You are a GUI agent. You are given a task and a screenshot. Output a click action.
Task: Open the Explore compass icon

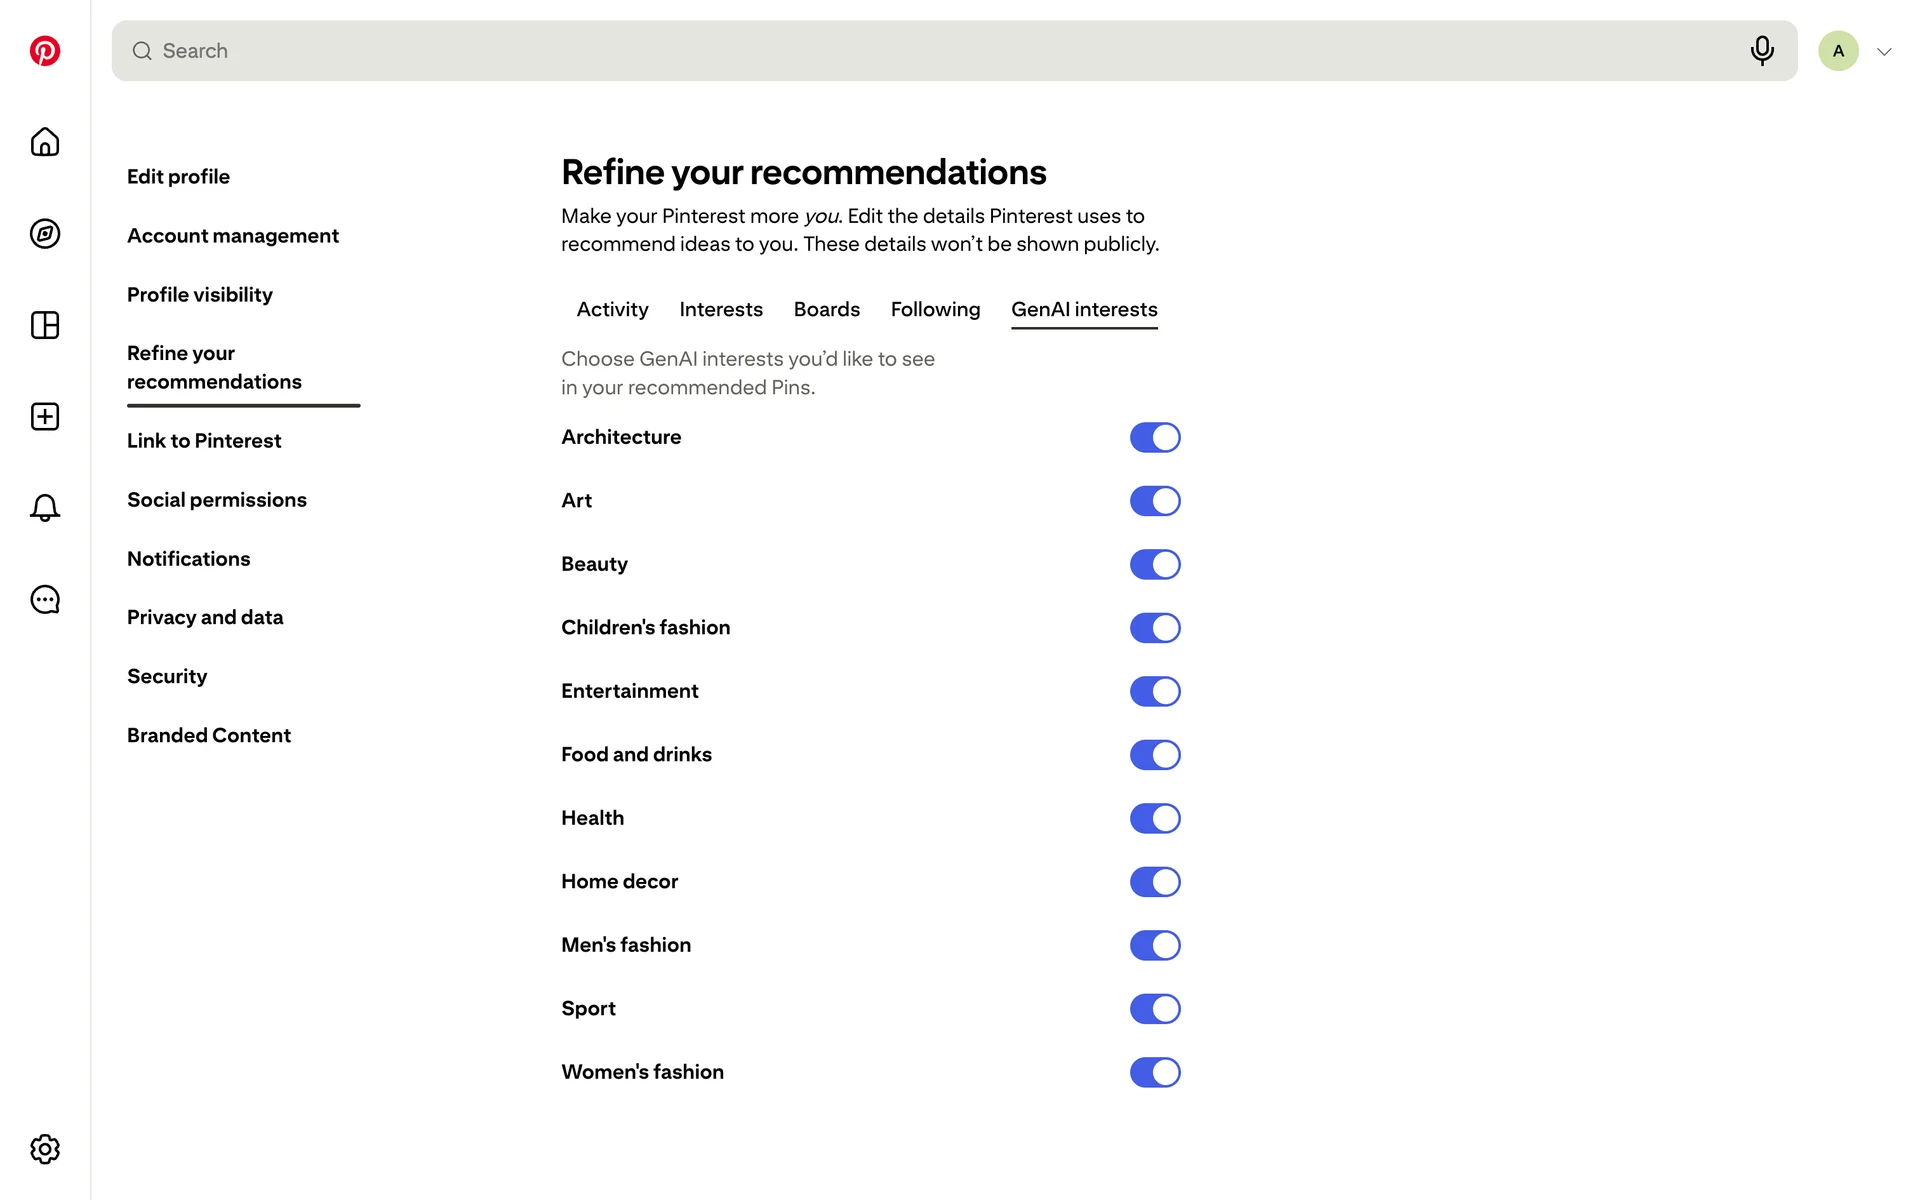point(45,234)
